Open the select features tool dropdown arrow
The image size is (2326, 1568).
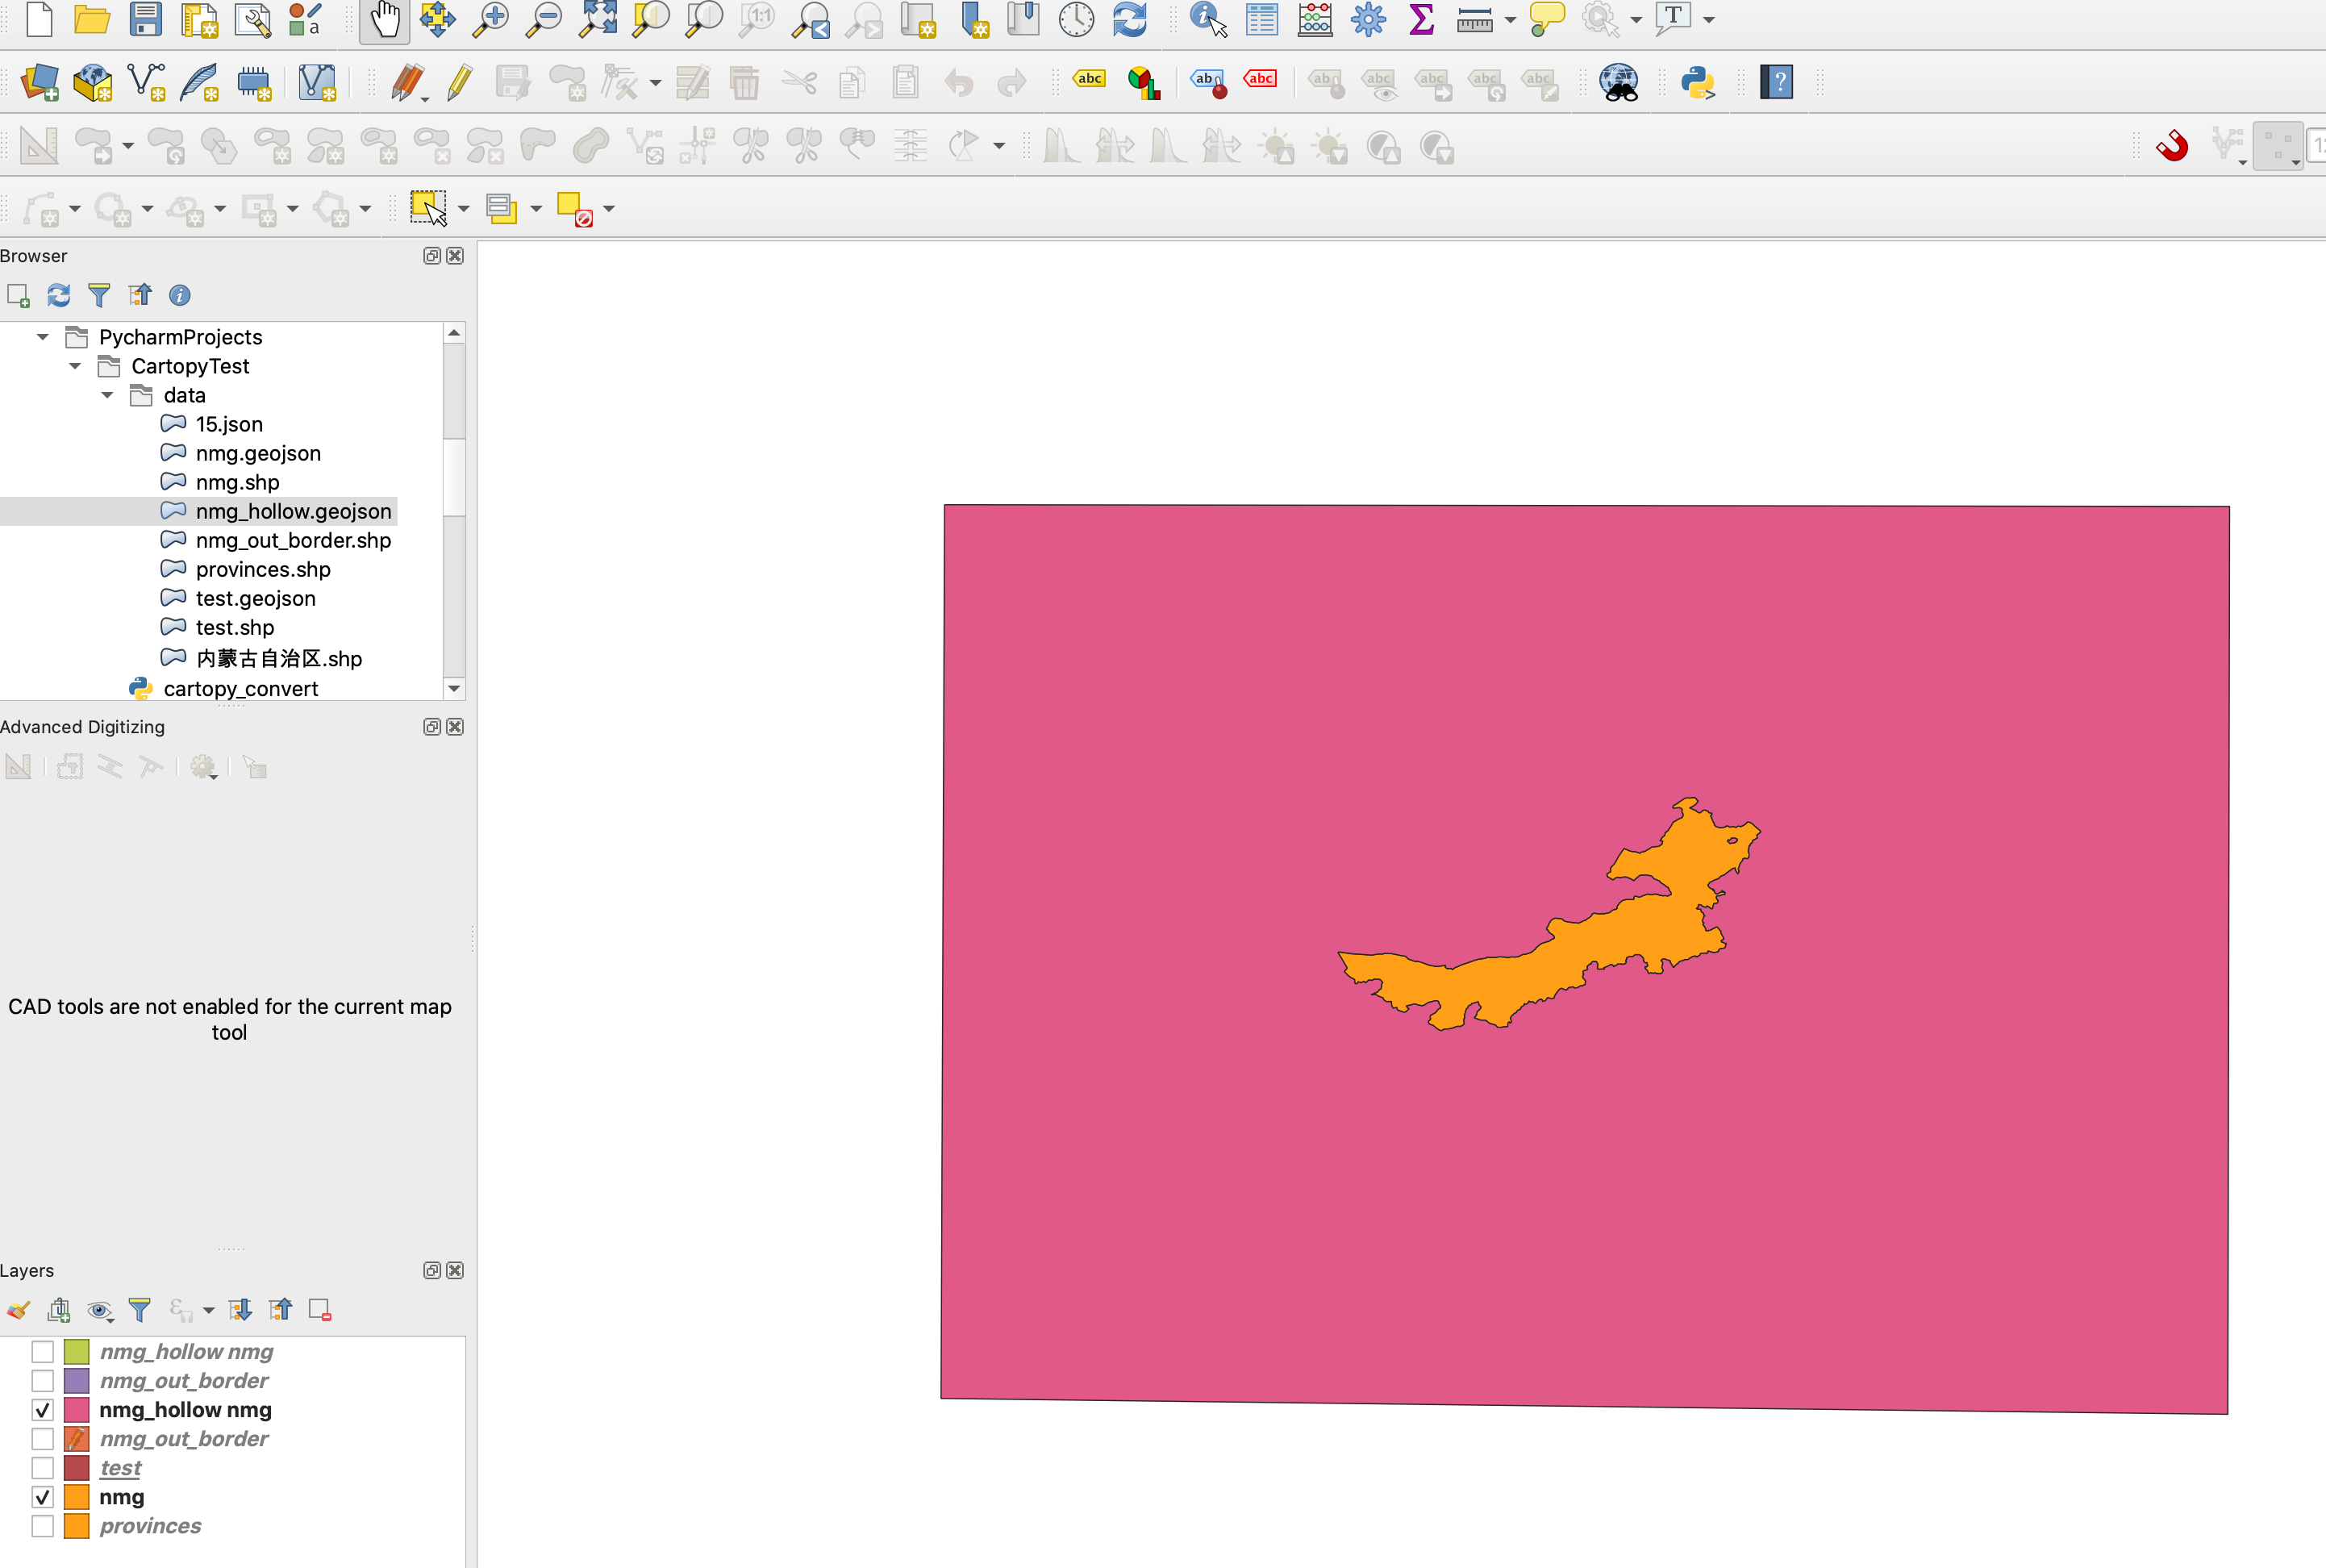click(463, 209)
